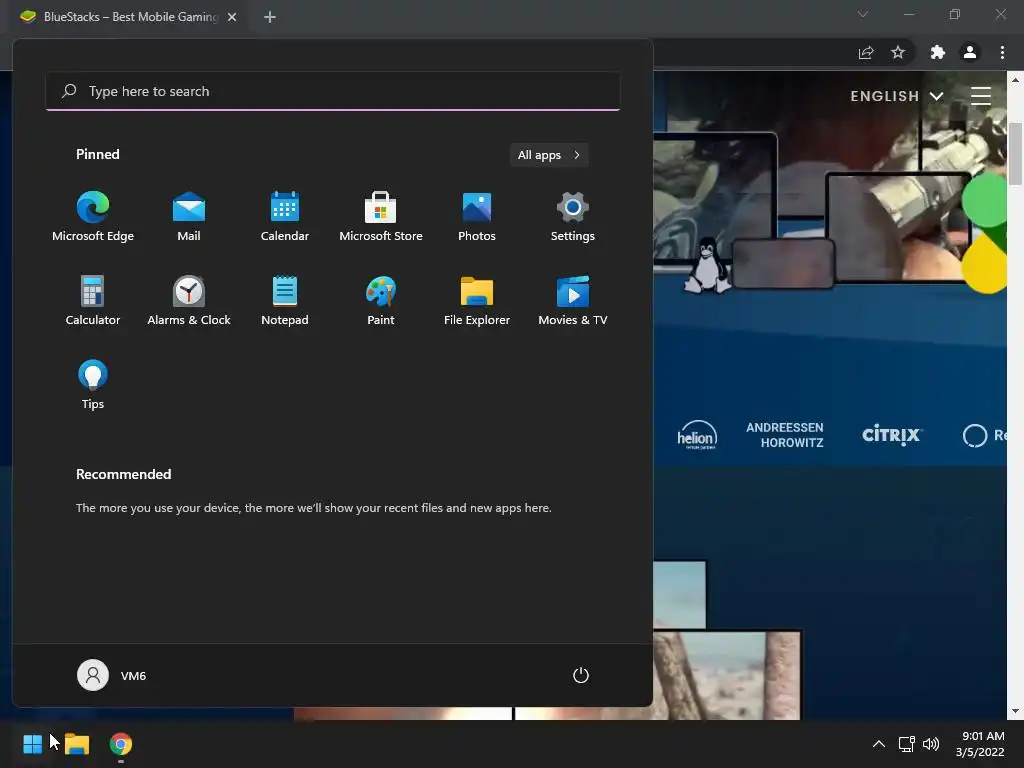
Task: Open network status in system tray
Action: (x=906, y=744)
